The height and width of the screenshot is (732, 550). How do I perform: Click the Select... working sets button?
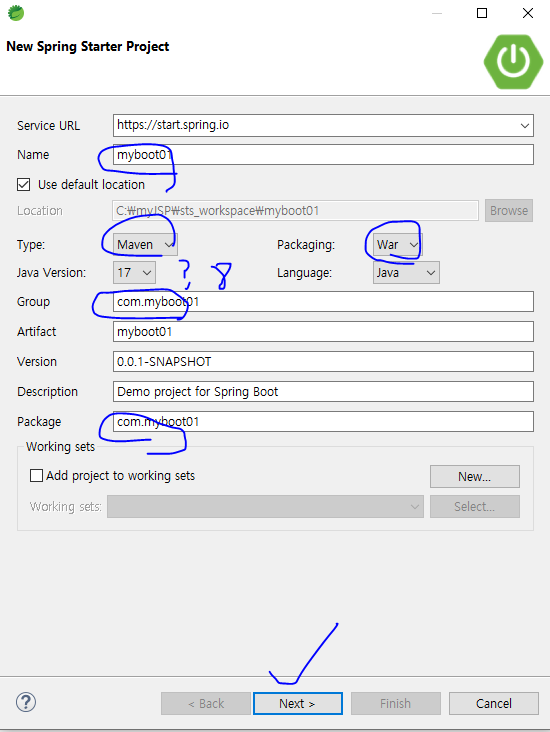(x=474, y=507)
